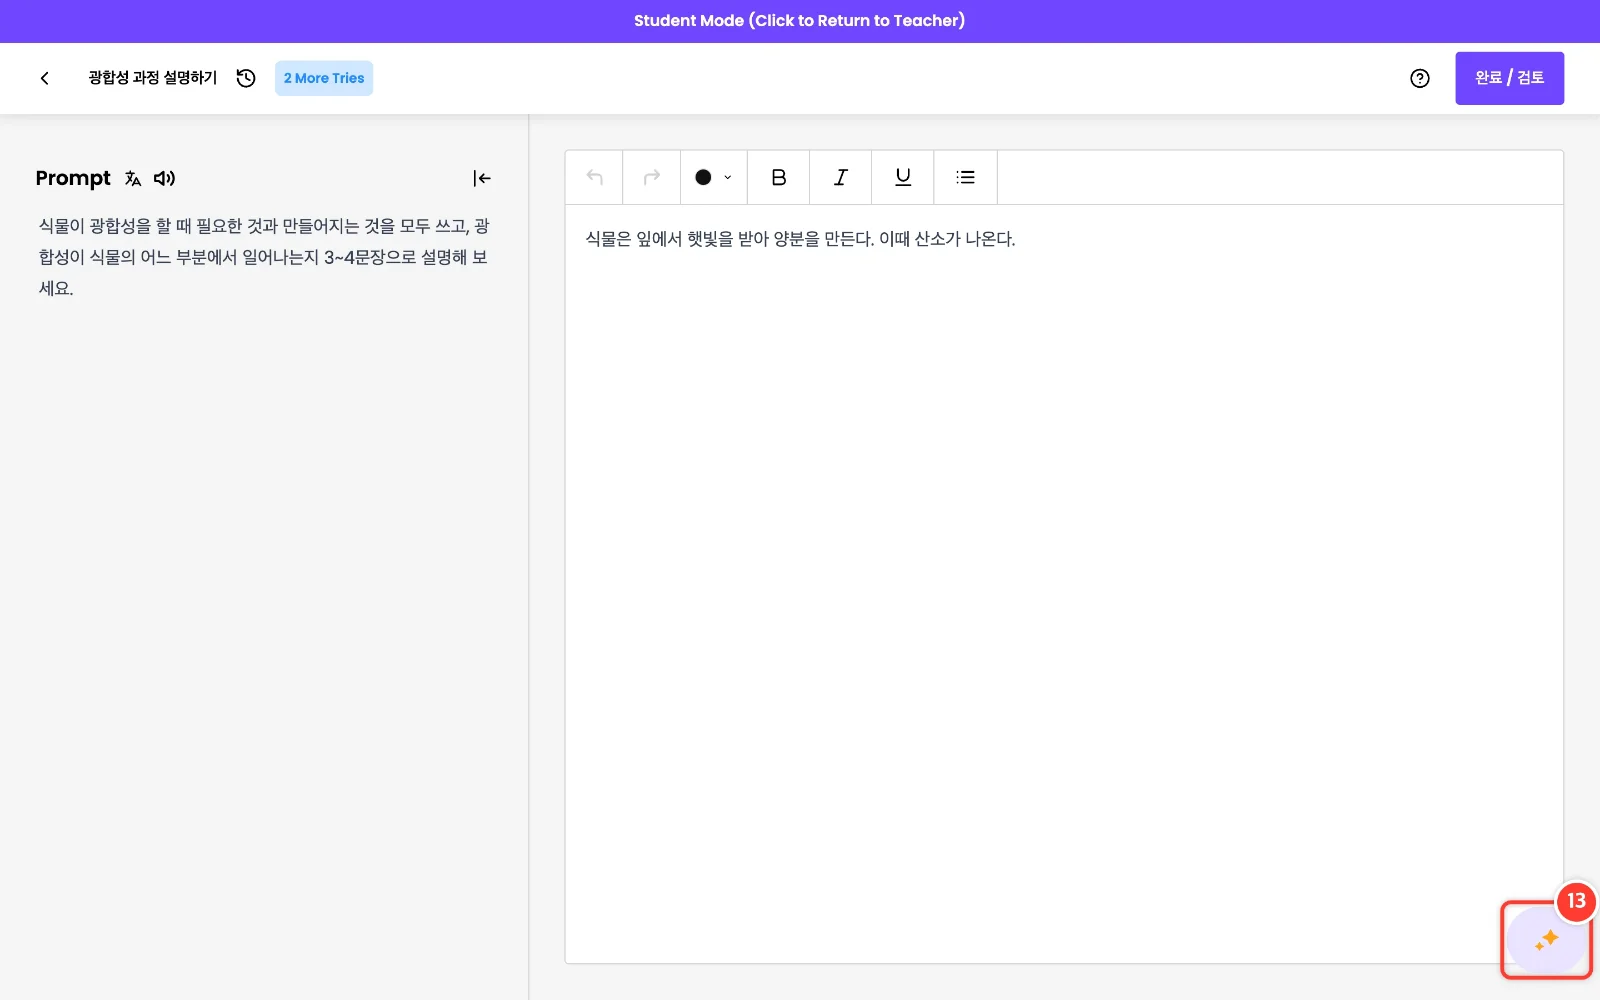This screenshot has width=1600, height=1000.
Task: Click the assignment title 광합성 과정 설명하기
Action: pyautogui.click(x=153, y=78)
